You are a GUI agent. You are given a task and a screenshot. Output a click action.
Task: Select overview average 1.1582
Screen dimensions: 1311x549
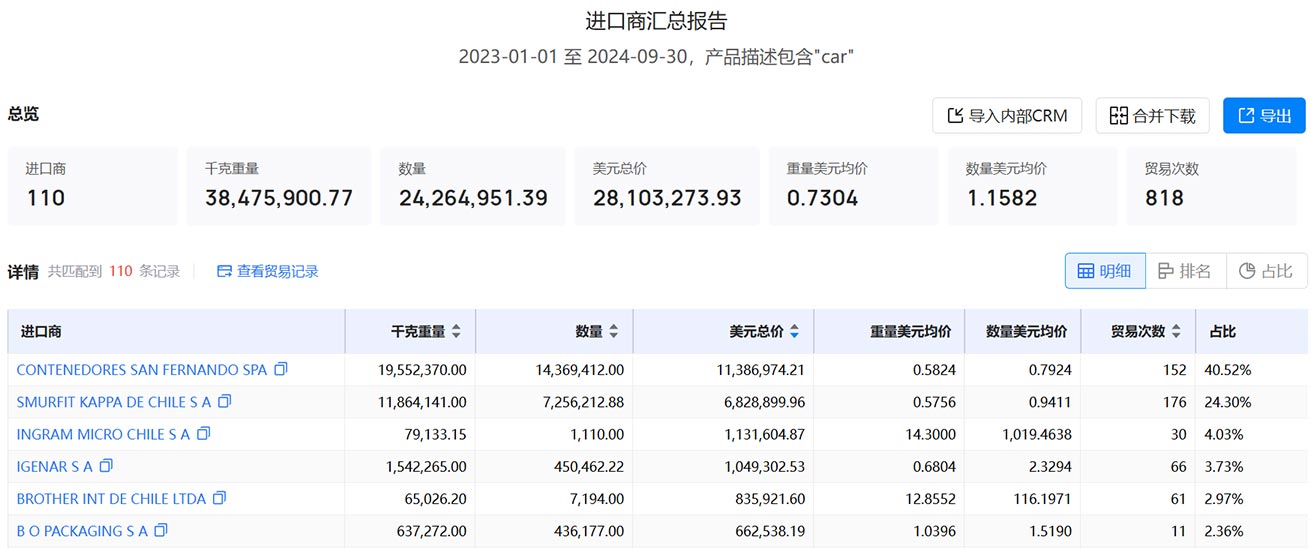(x=1001, y=198)
